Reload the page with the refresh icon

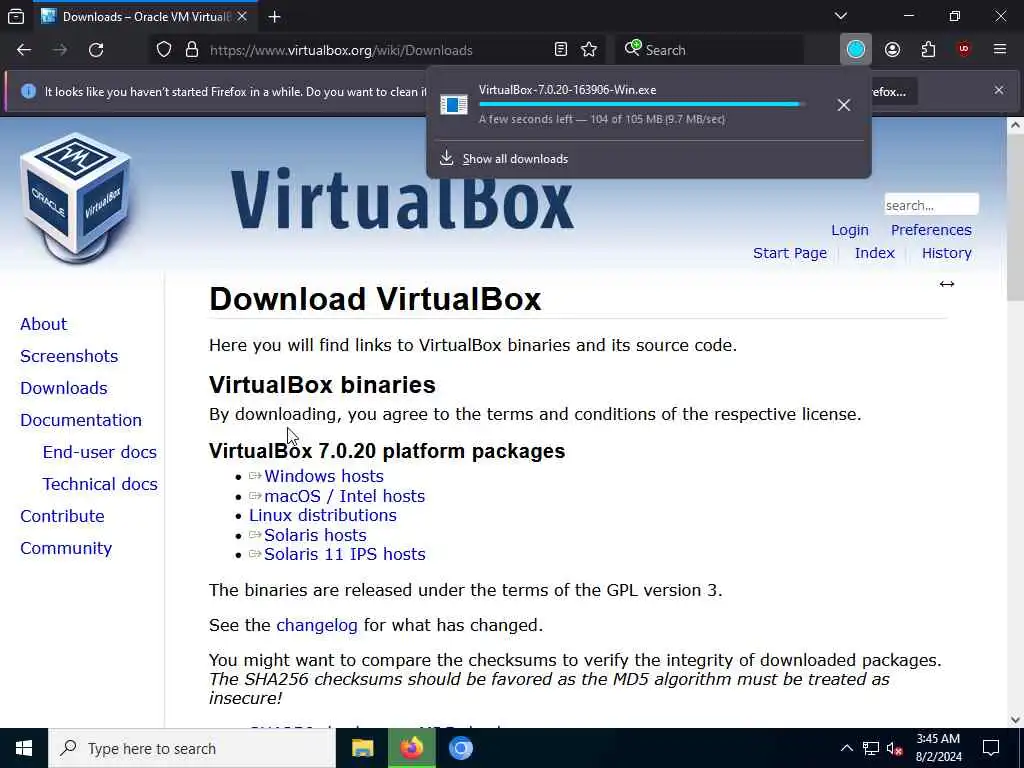click(x=96, y=50)
